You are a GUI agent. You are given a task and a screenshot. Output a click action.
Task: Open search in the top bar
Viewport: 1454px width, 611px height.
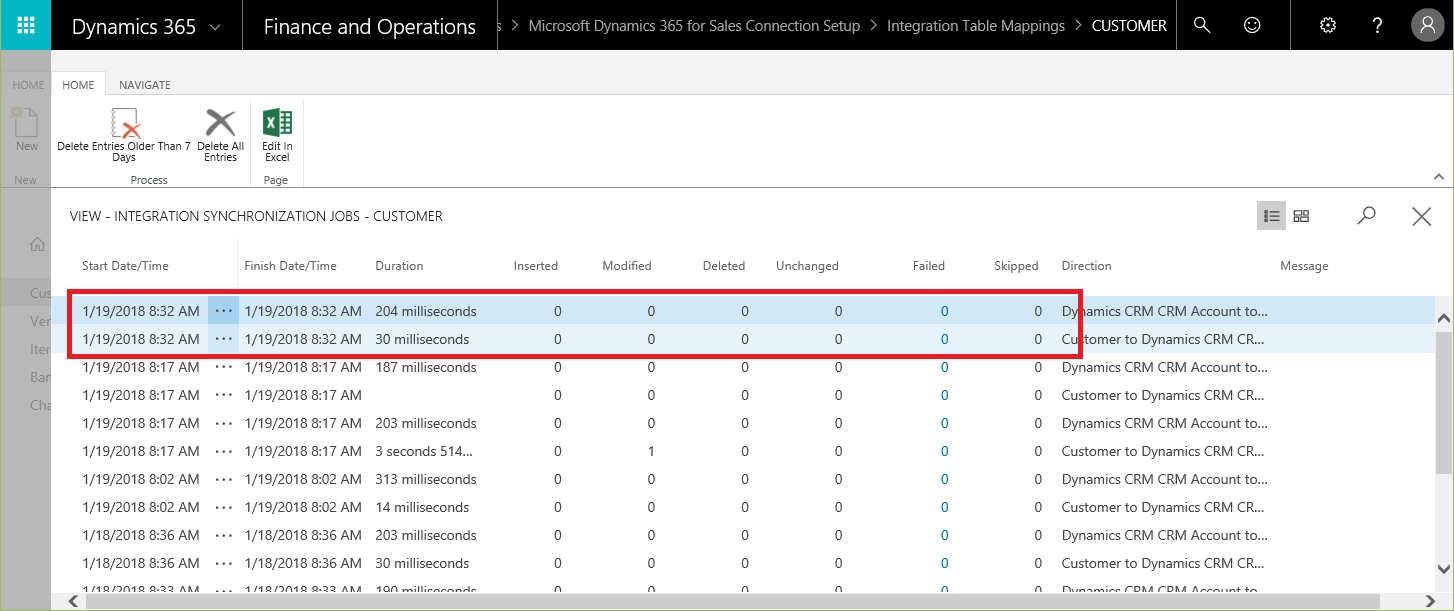(1202, 25)
